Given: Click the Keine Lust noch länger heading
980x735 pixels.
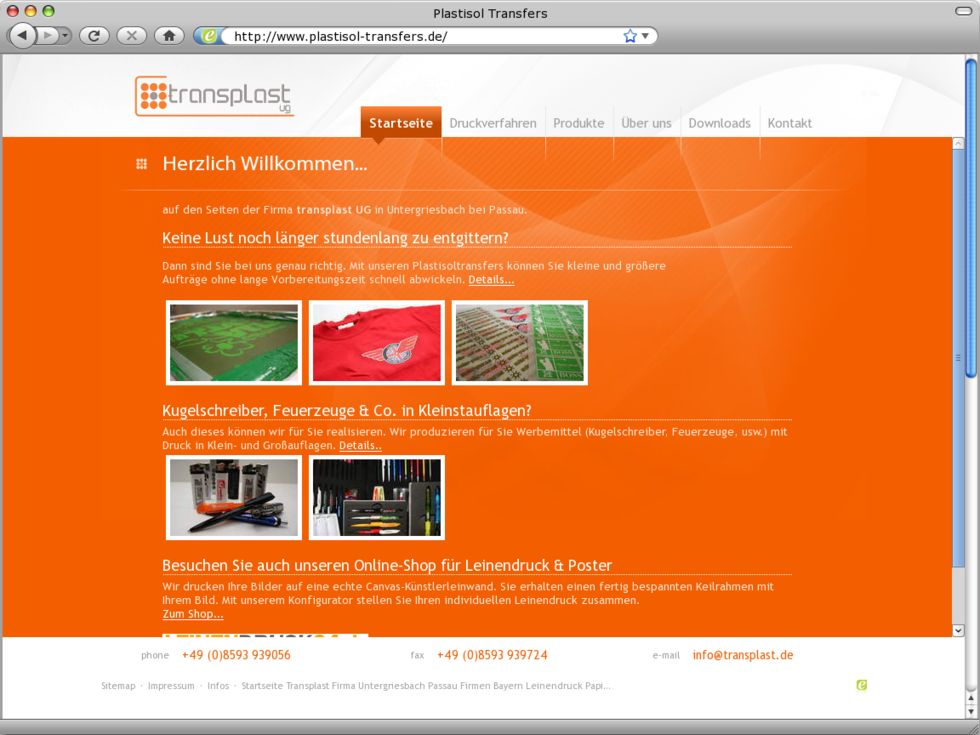Looking at the screenshot, I should [x=335, y=238].
